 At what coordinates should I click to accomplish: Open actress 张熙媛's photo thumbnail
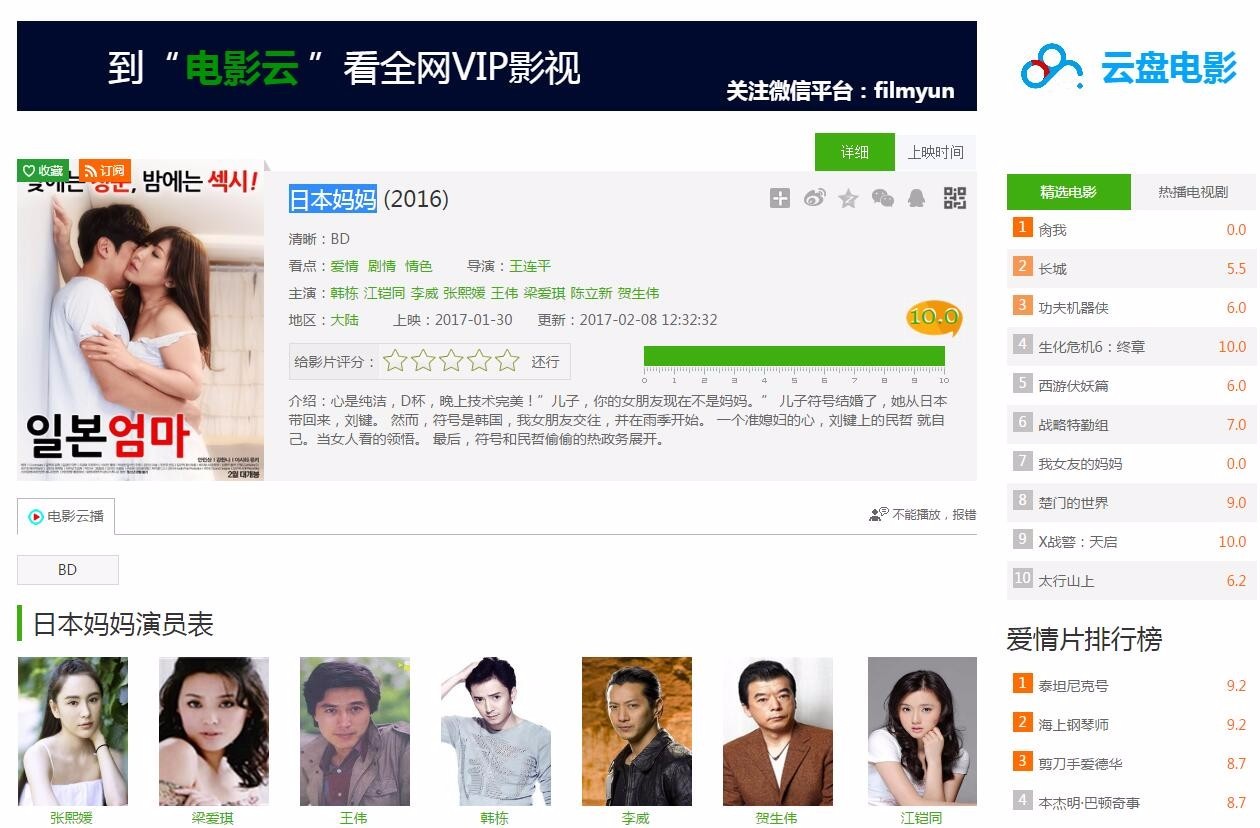73,731
